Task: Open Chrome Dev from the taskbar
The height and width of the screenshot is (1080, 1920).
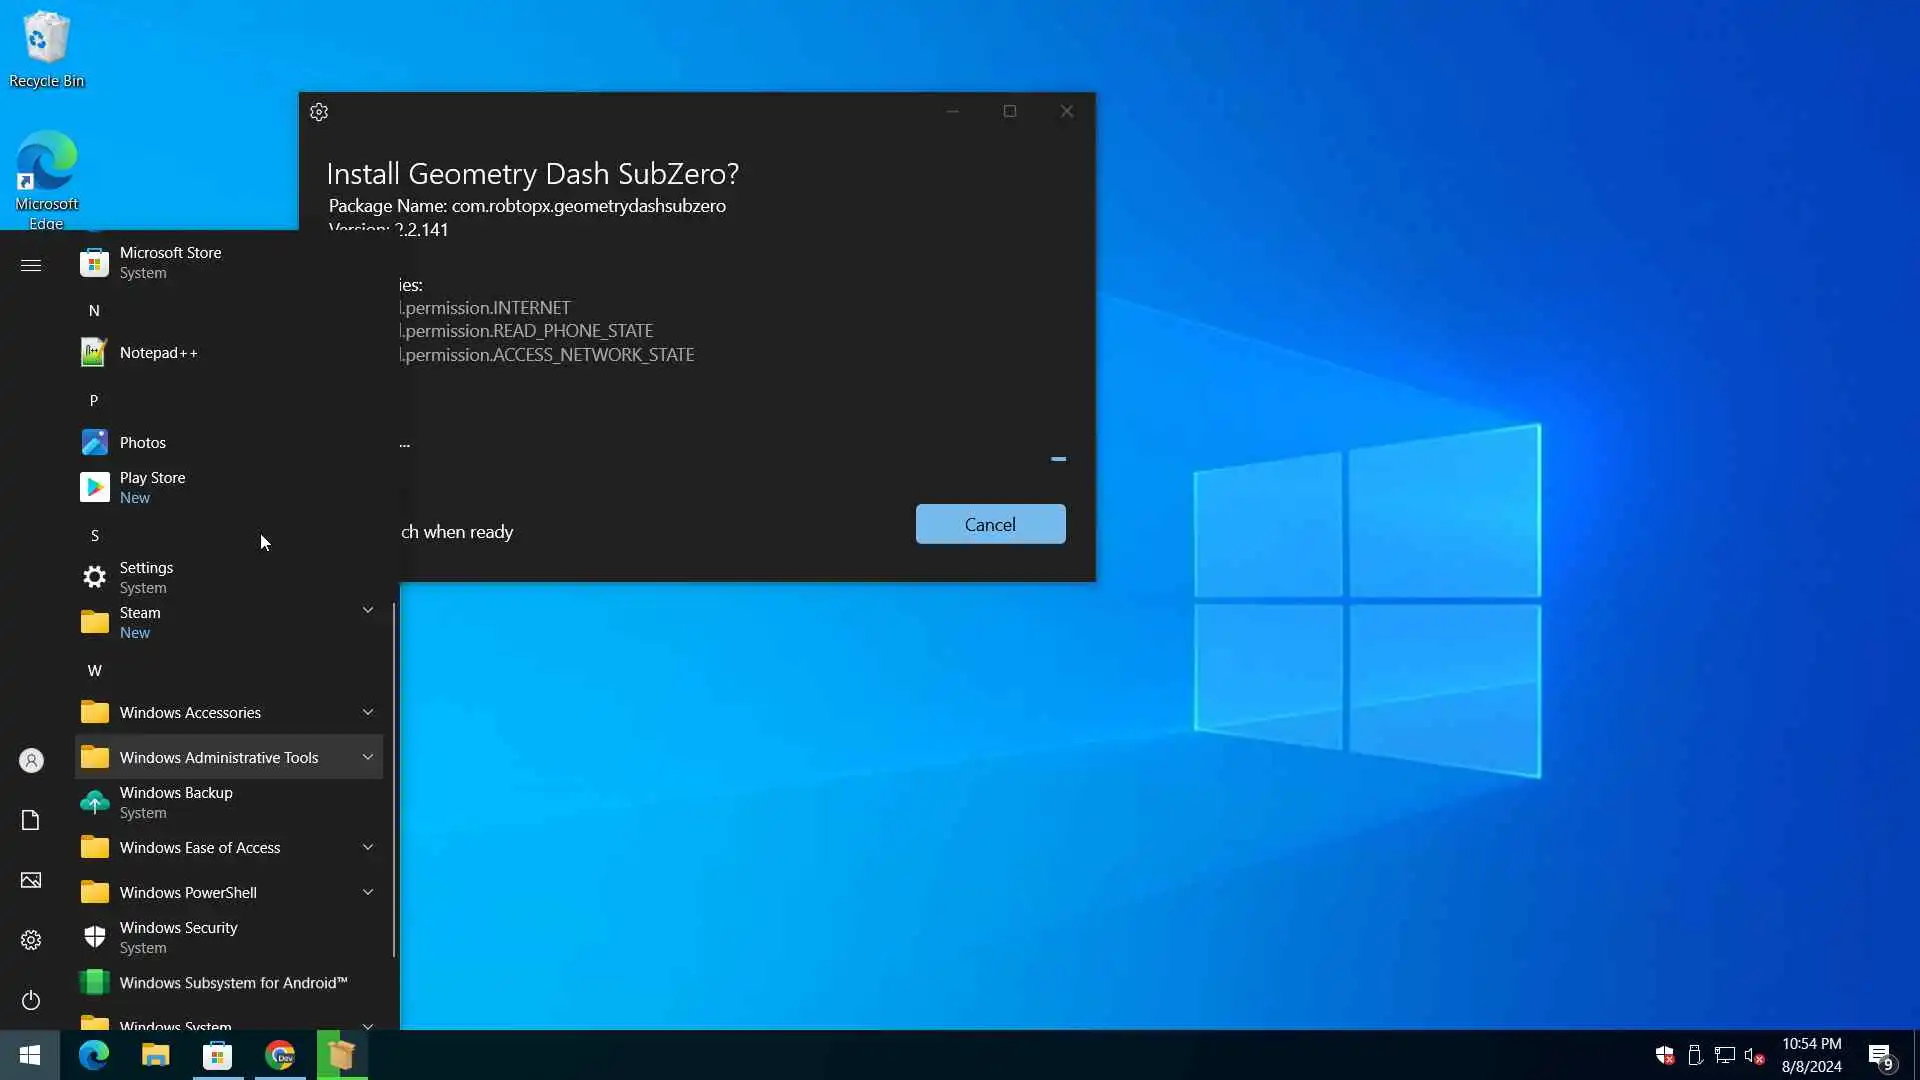Action: pos(280,1055)
